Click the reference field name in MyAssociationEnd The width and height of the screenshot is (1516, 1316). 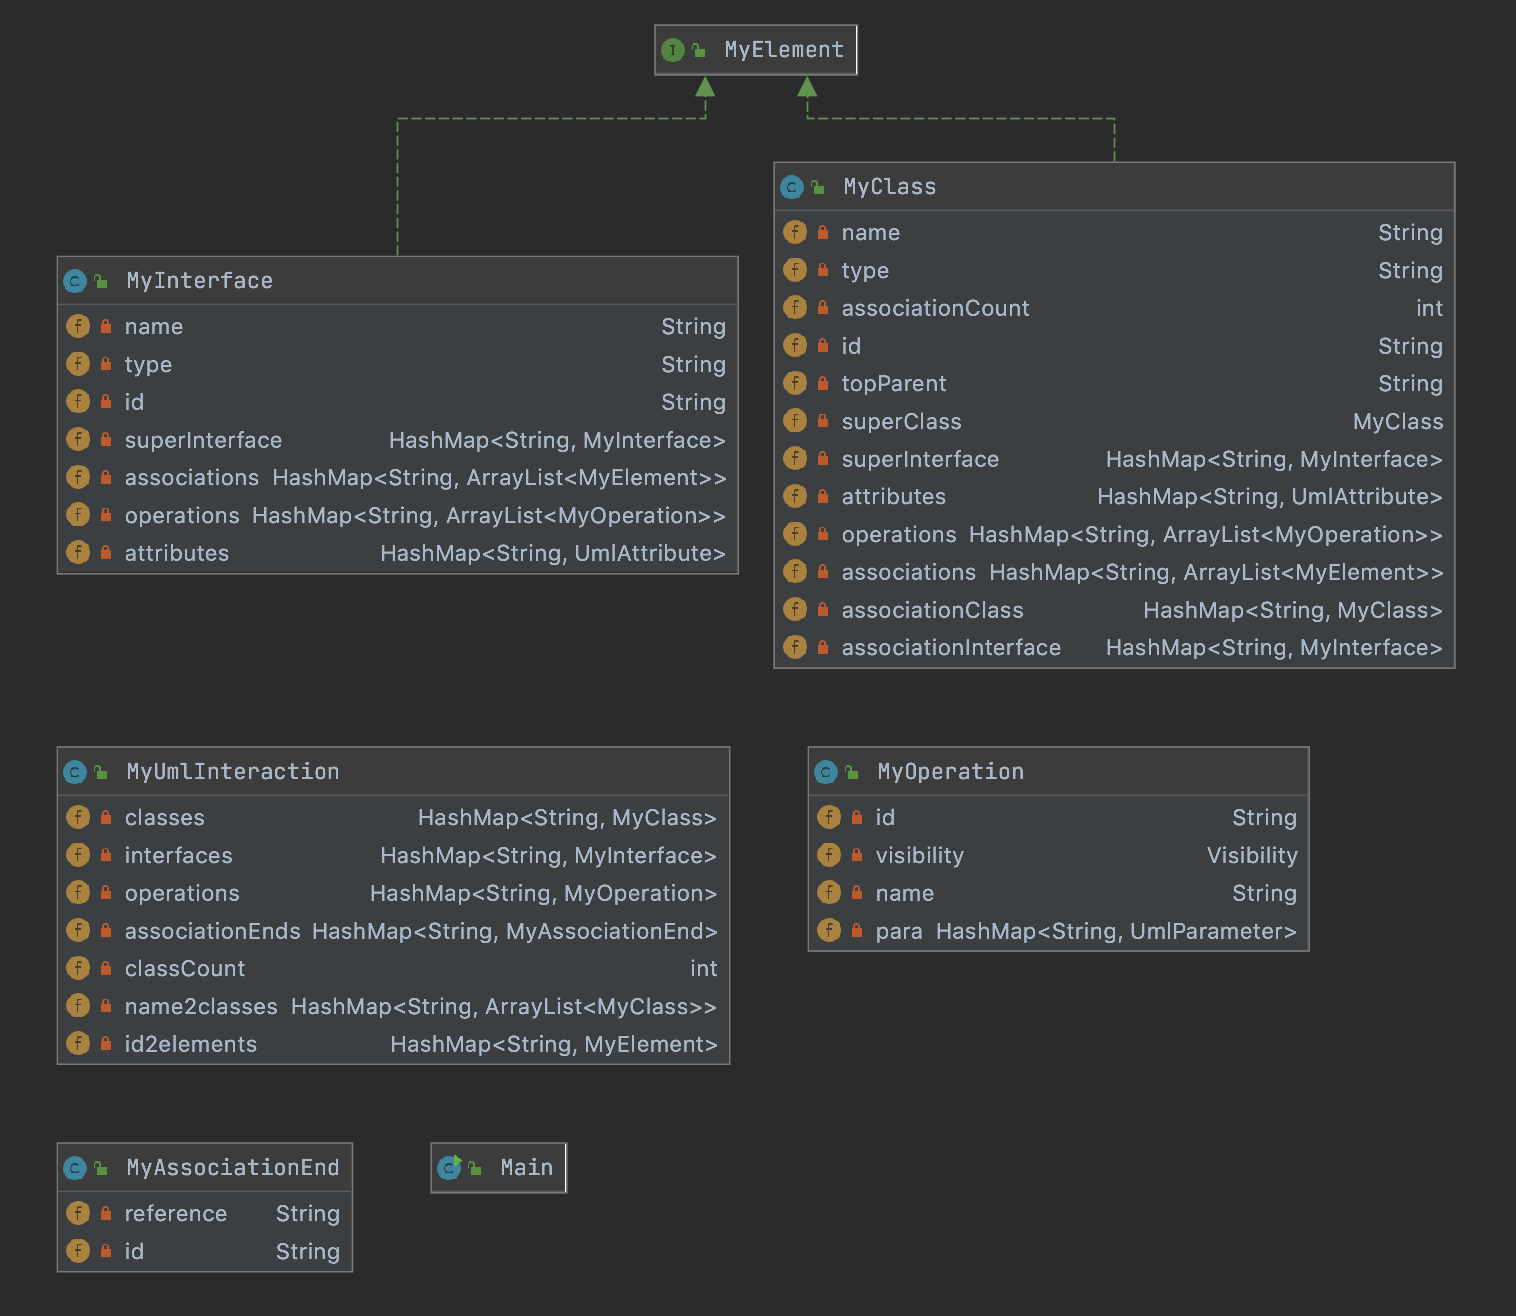(176, 1214)
